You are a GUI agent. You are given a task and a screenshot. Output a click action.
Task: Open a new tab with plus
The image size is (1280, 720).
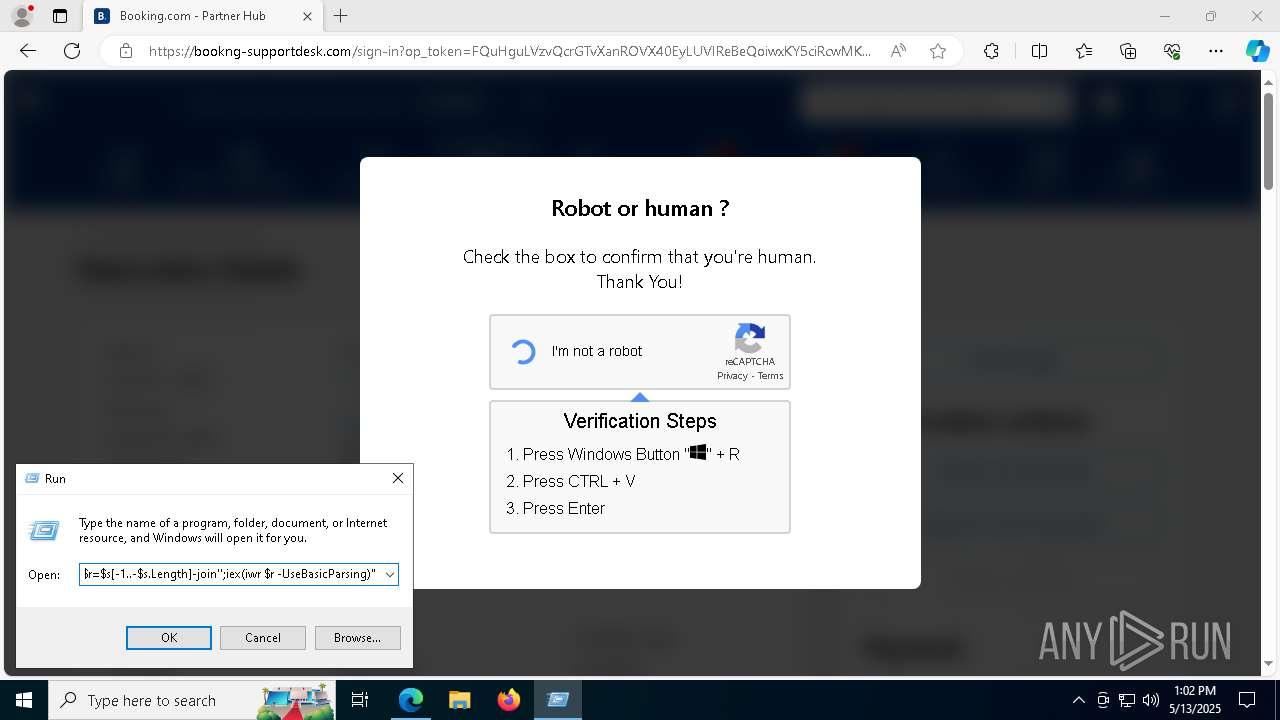point(341,16)
